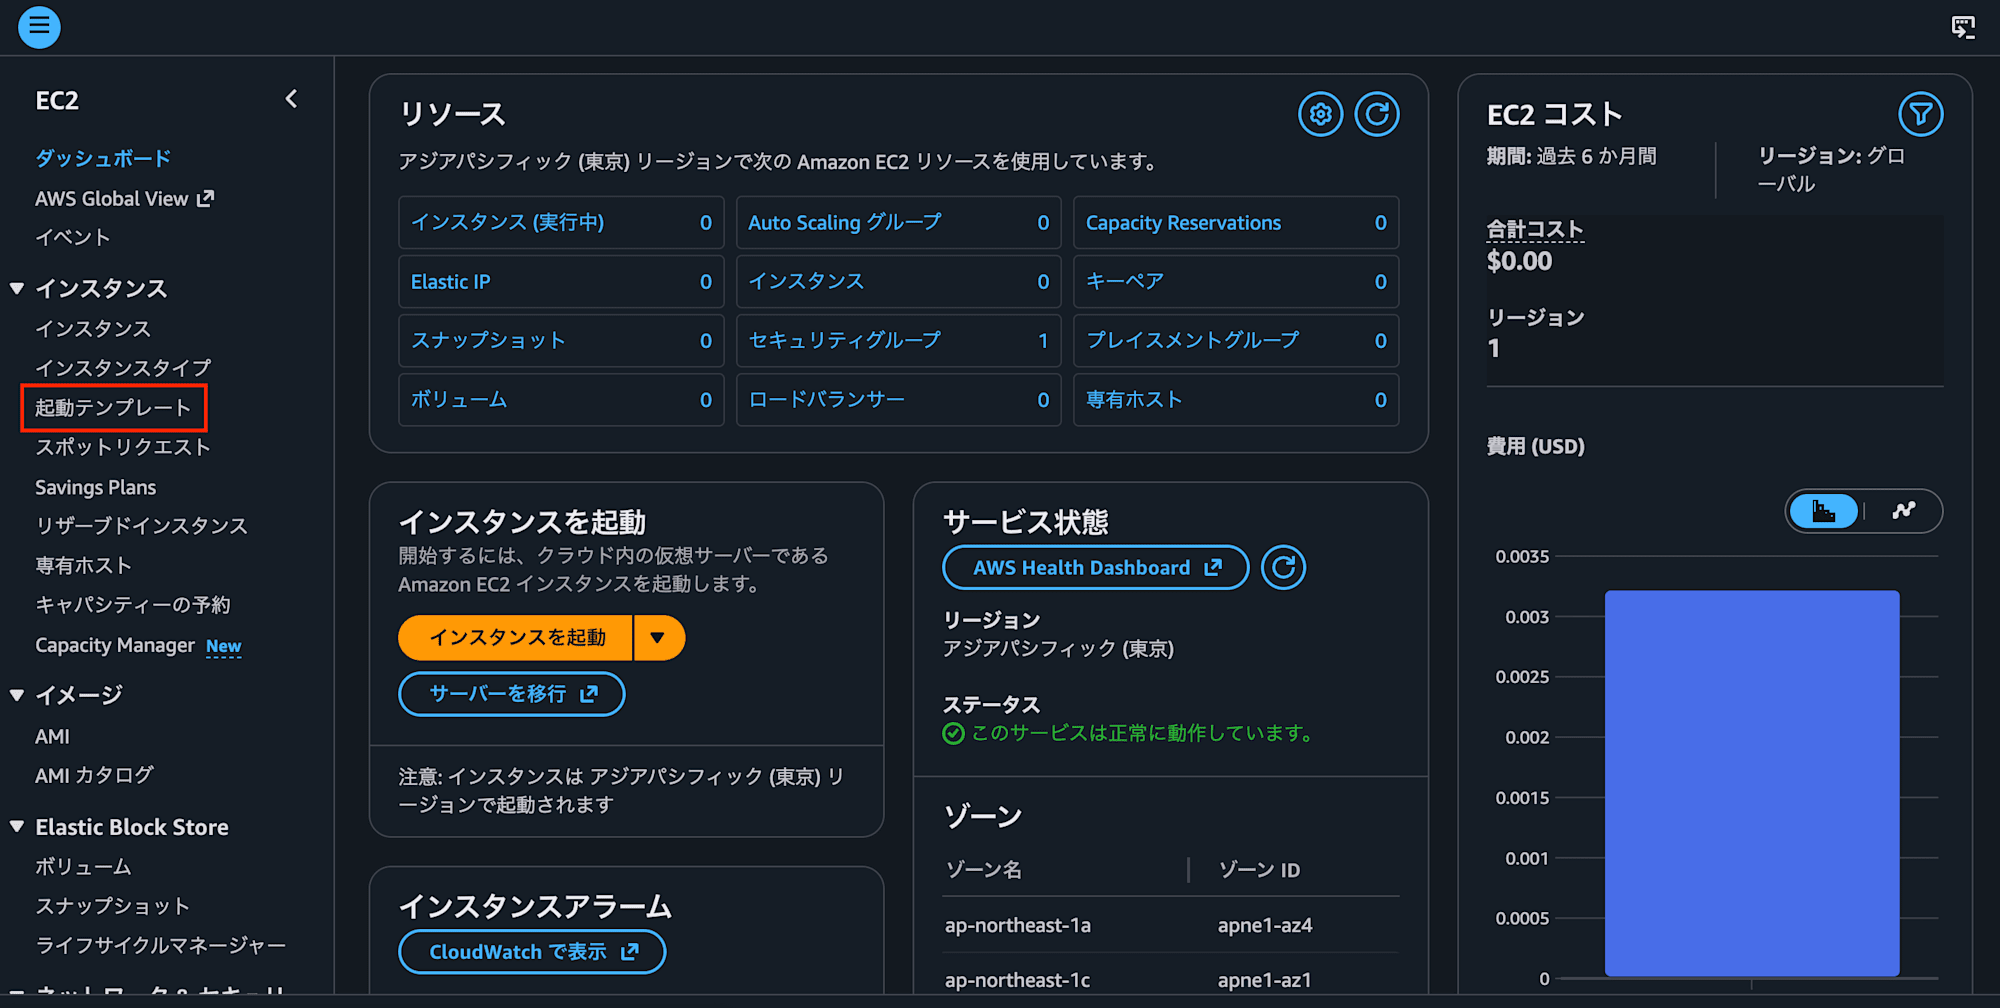The height and width of the screenshot is (1008, 2000).
Task: Open AWS Global View link
Action: 124,198
